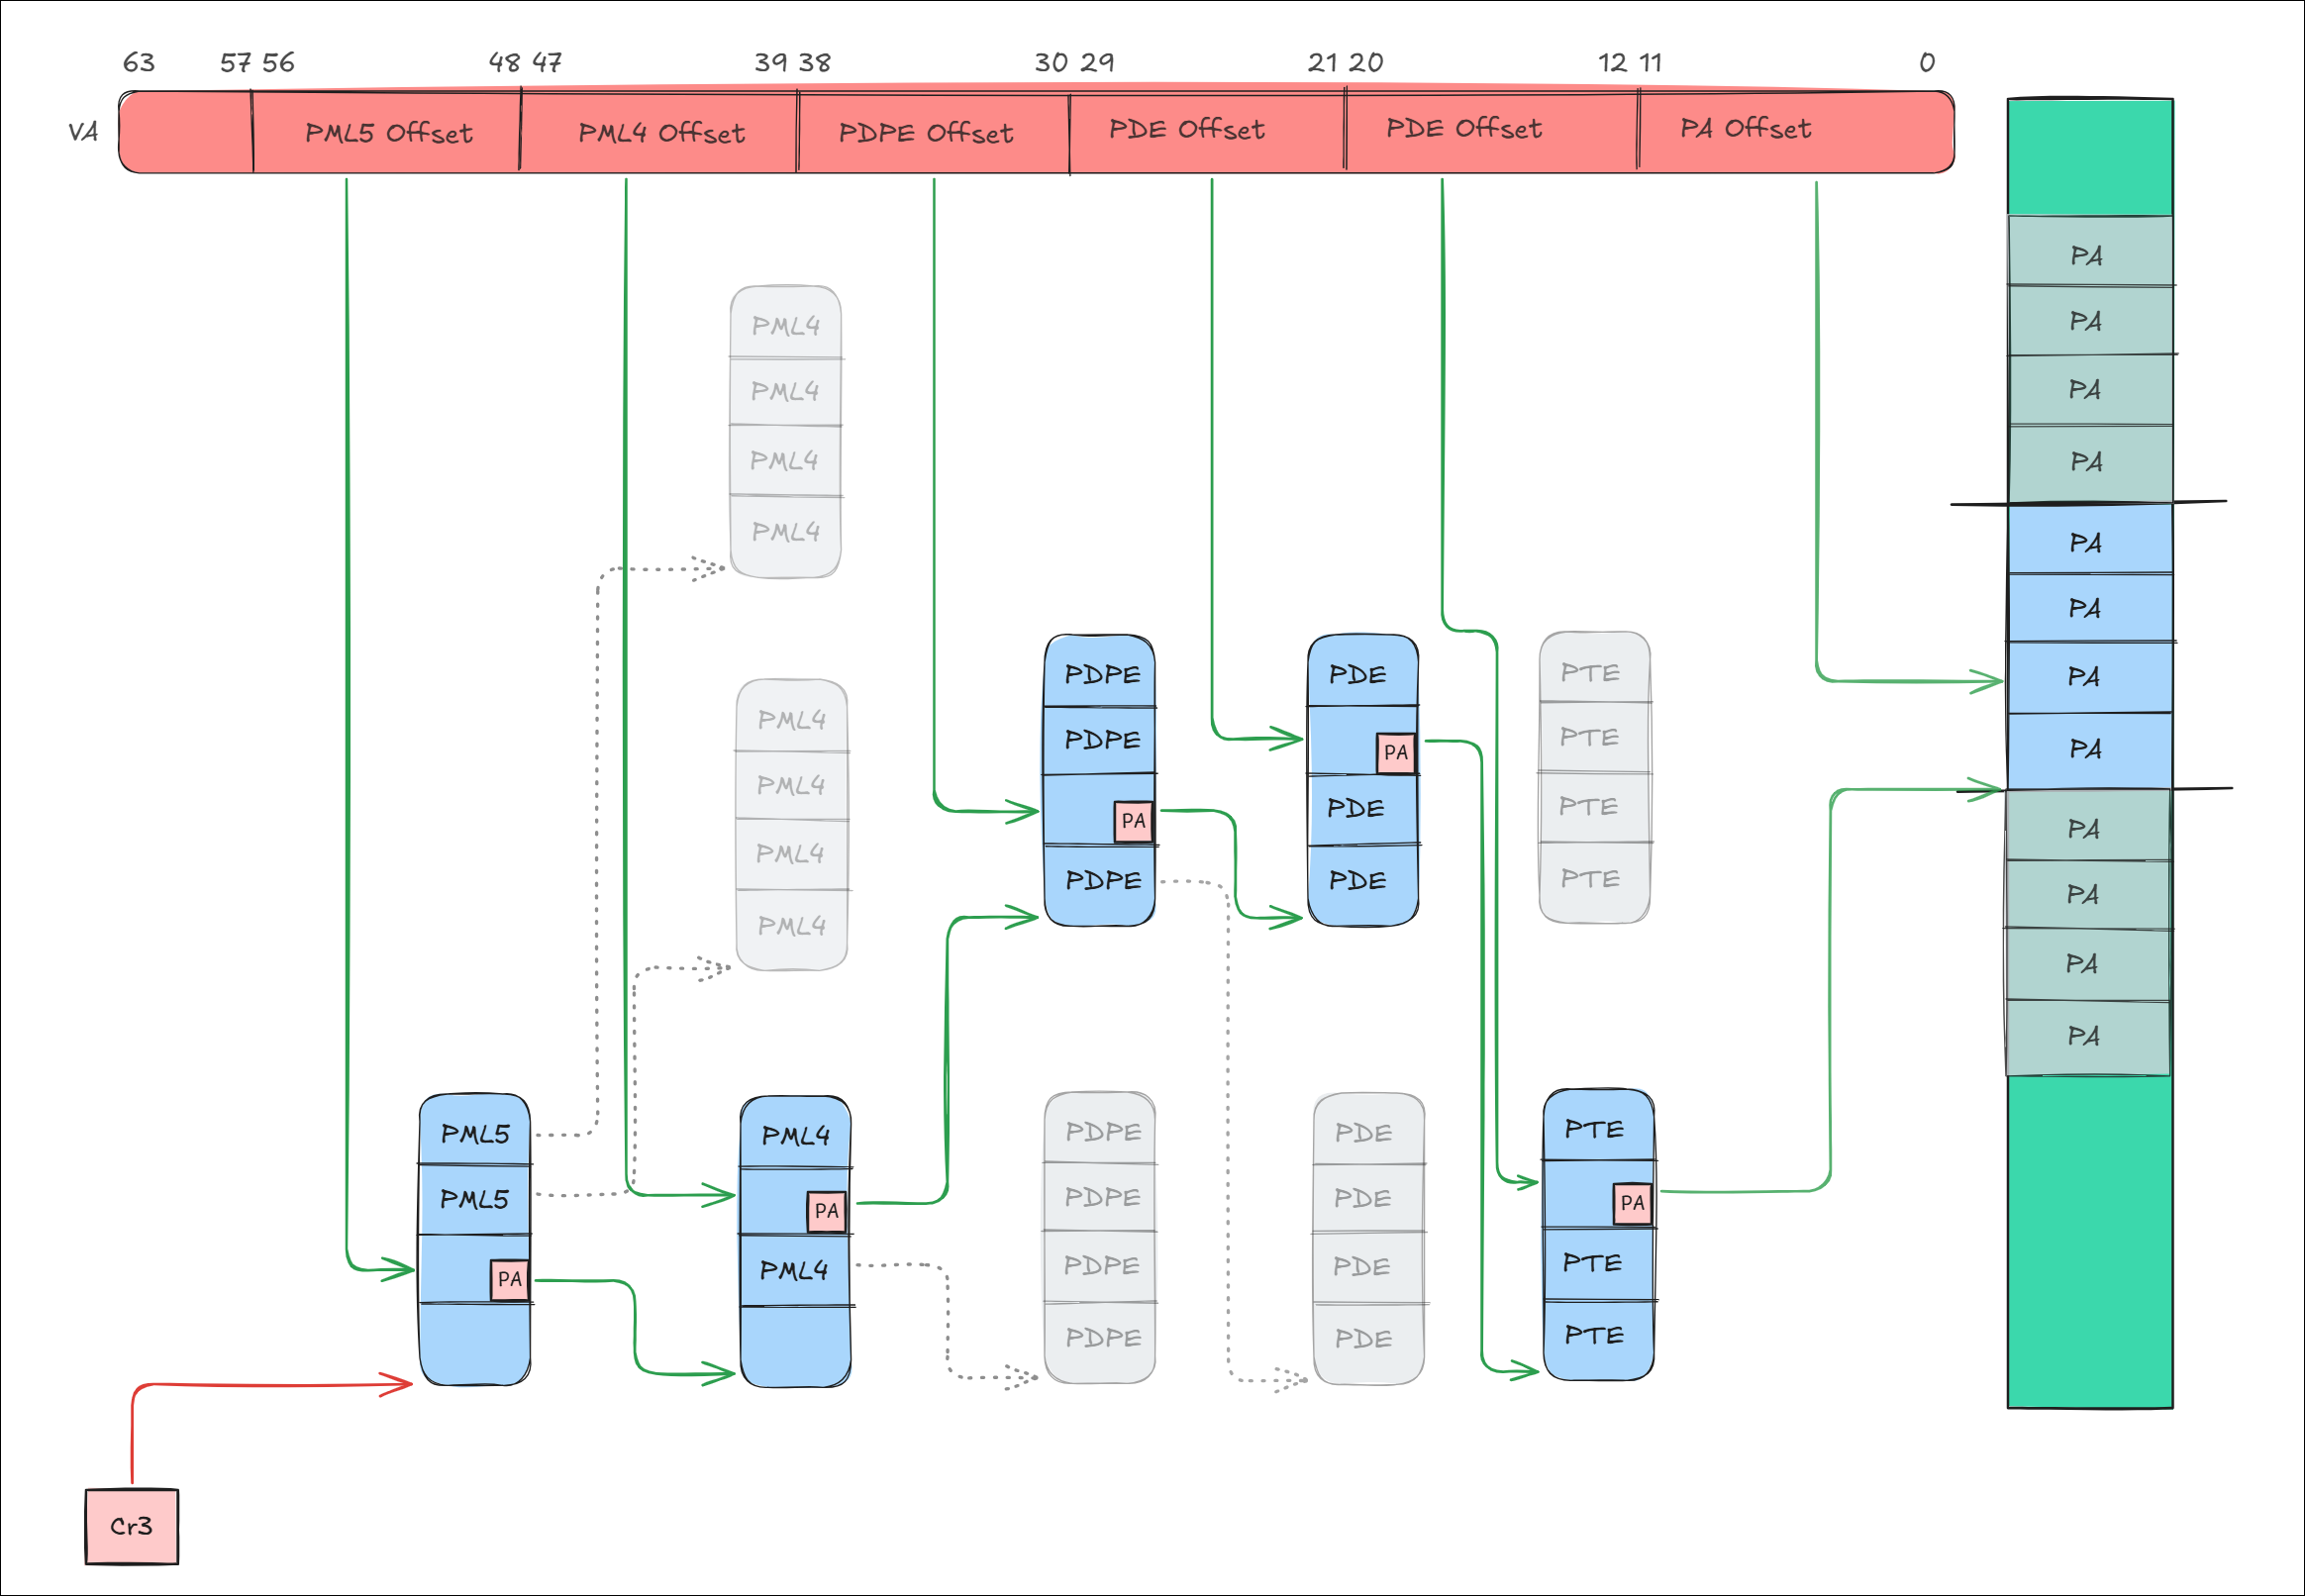The height and width of the screenshot is (1596, 2305).
Task: Click the Cr3 register box
Action: 131,1526
